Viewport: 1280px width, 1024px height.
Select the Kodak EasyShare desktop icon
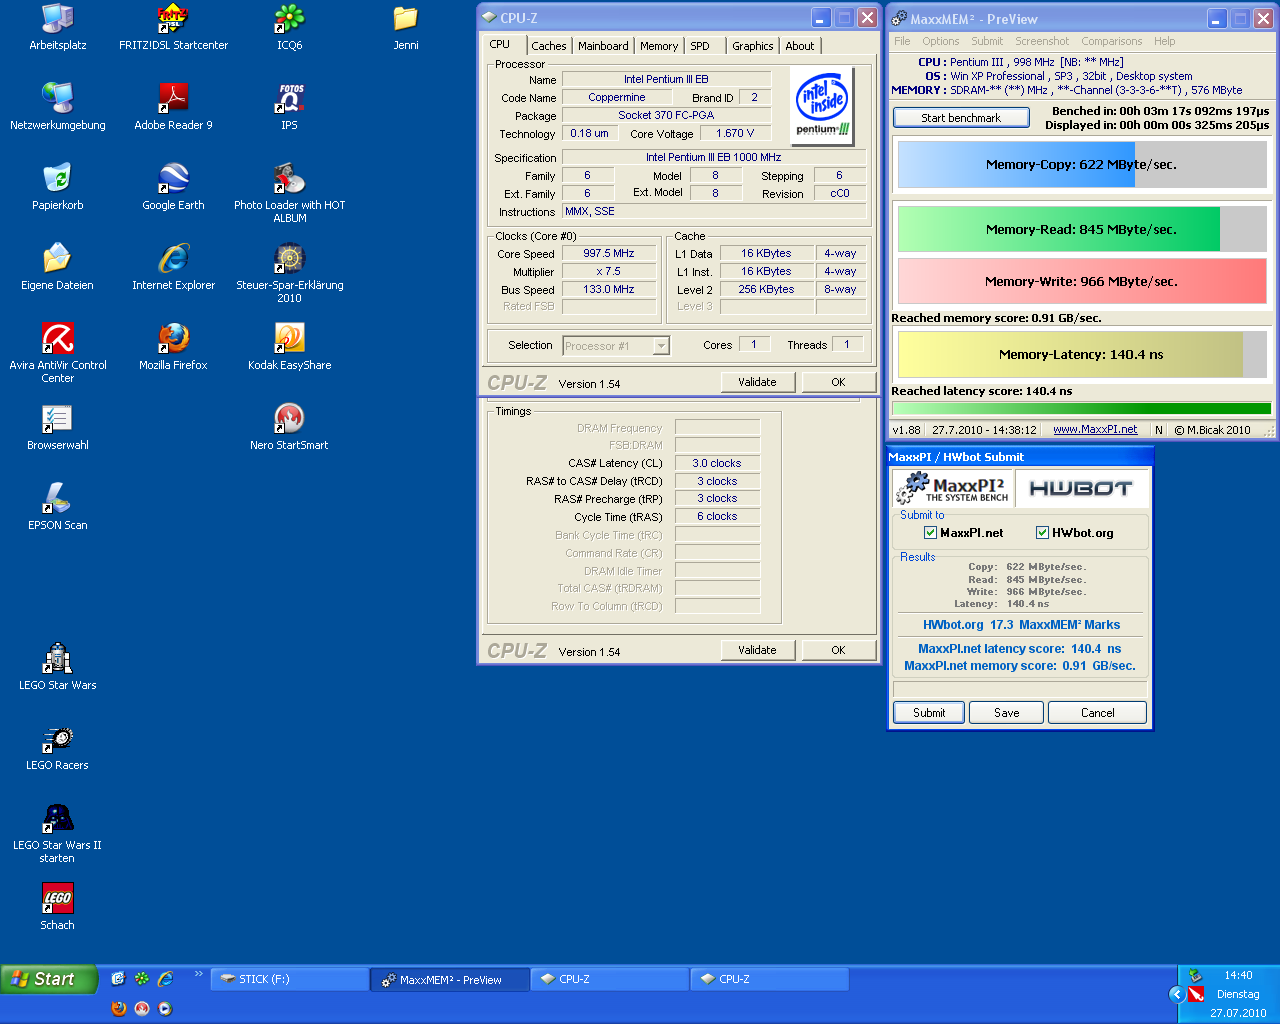pyautogui.click(x=289, y=347)
